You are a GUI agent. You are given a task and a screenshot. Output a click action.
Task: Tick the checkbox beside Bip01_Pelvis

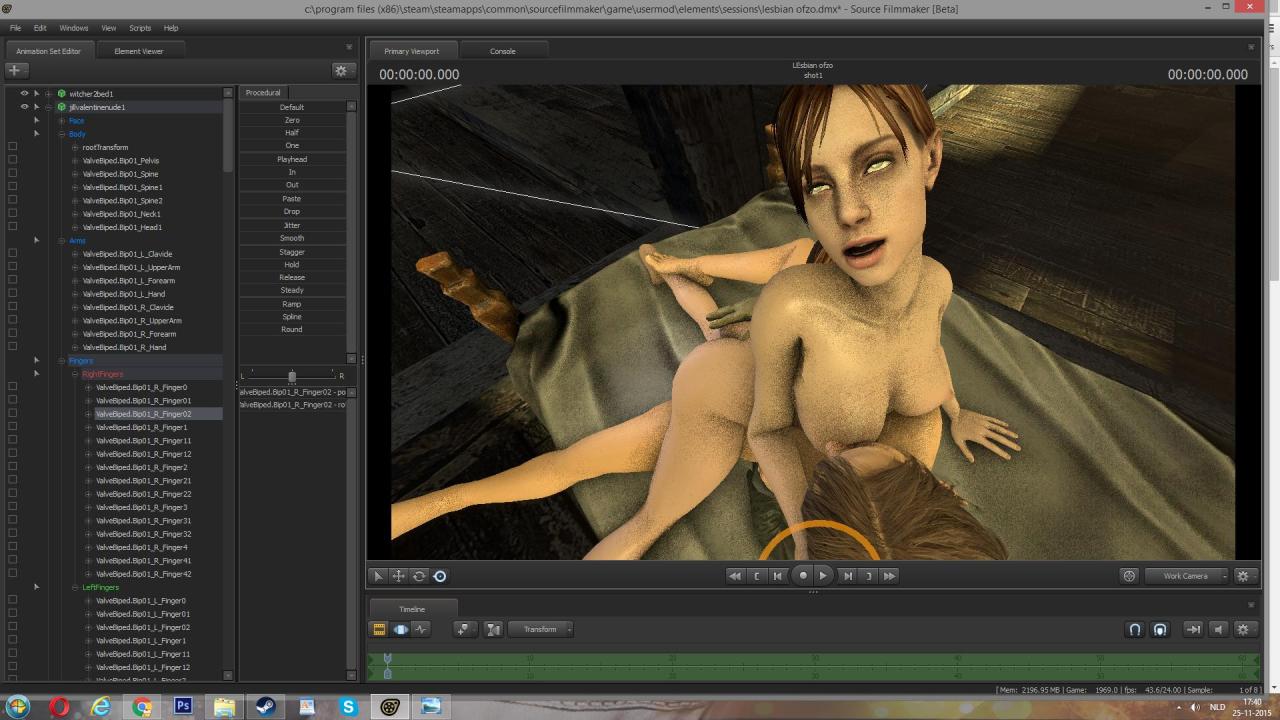point(12,160)
